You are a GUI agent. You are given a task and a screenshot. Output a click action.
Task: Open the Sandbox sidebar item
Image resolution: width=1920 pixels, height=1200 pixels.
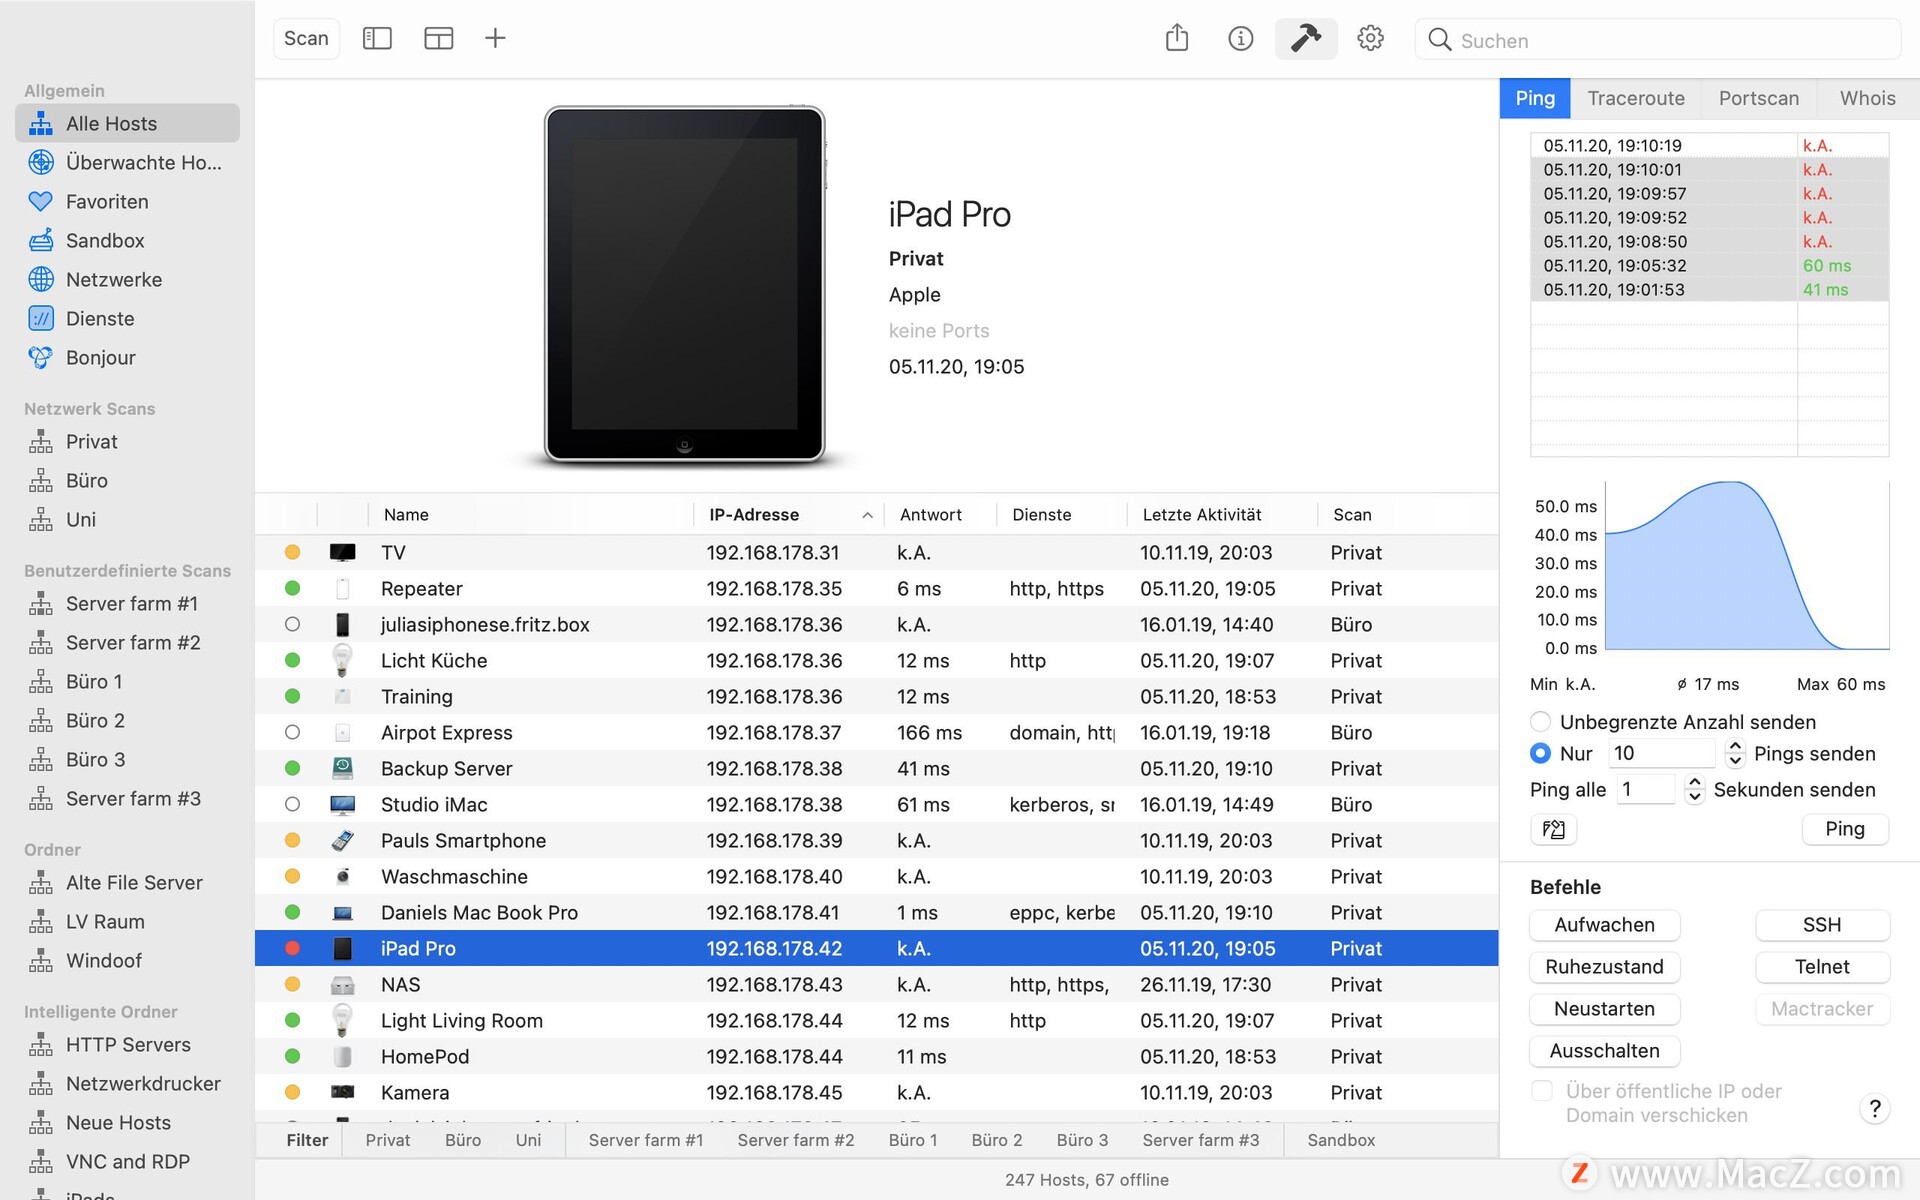tap(127, 240)
